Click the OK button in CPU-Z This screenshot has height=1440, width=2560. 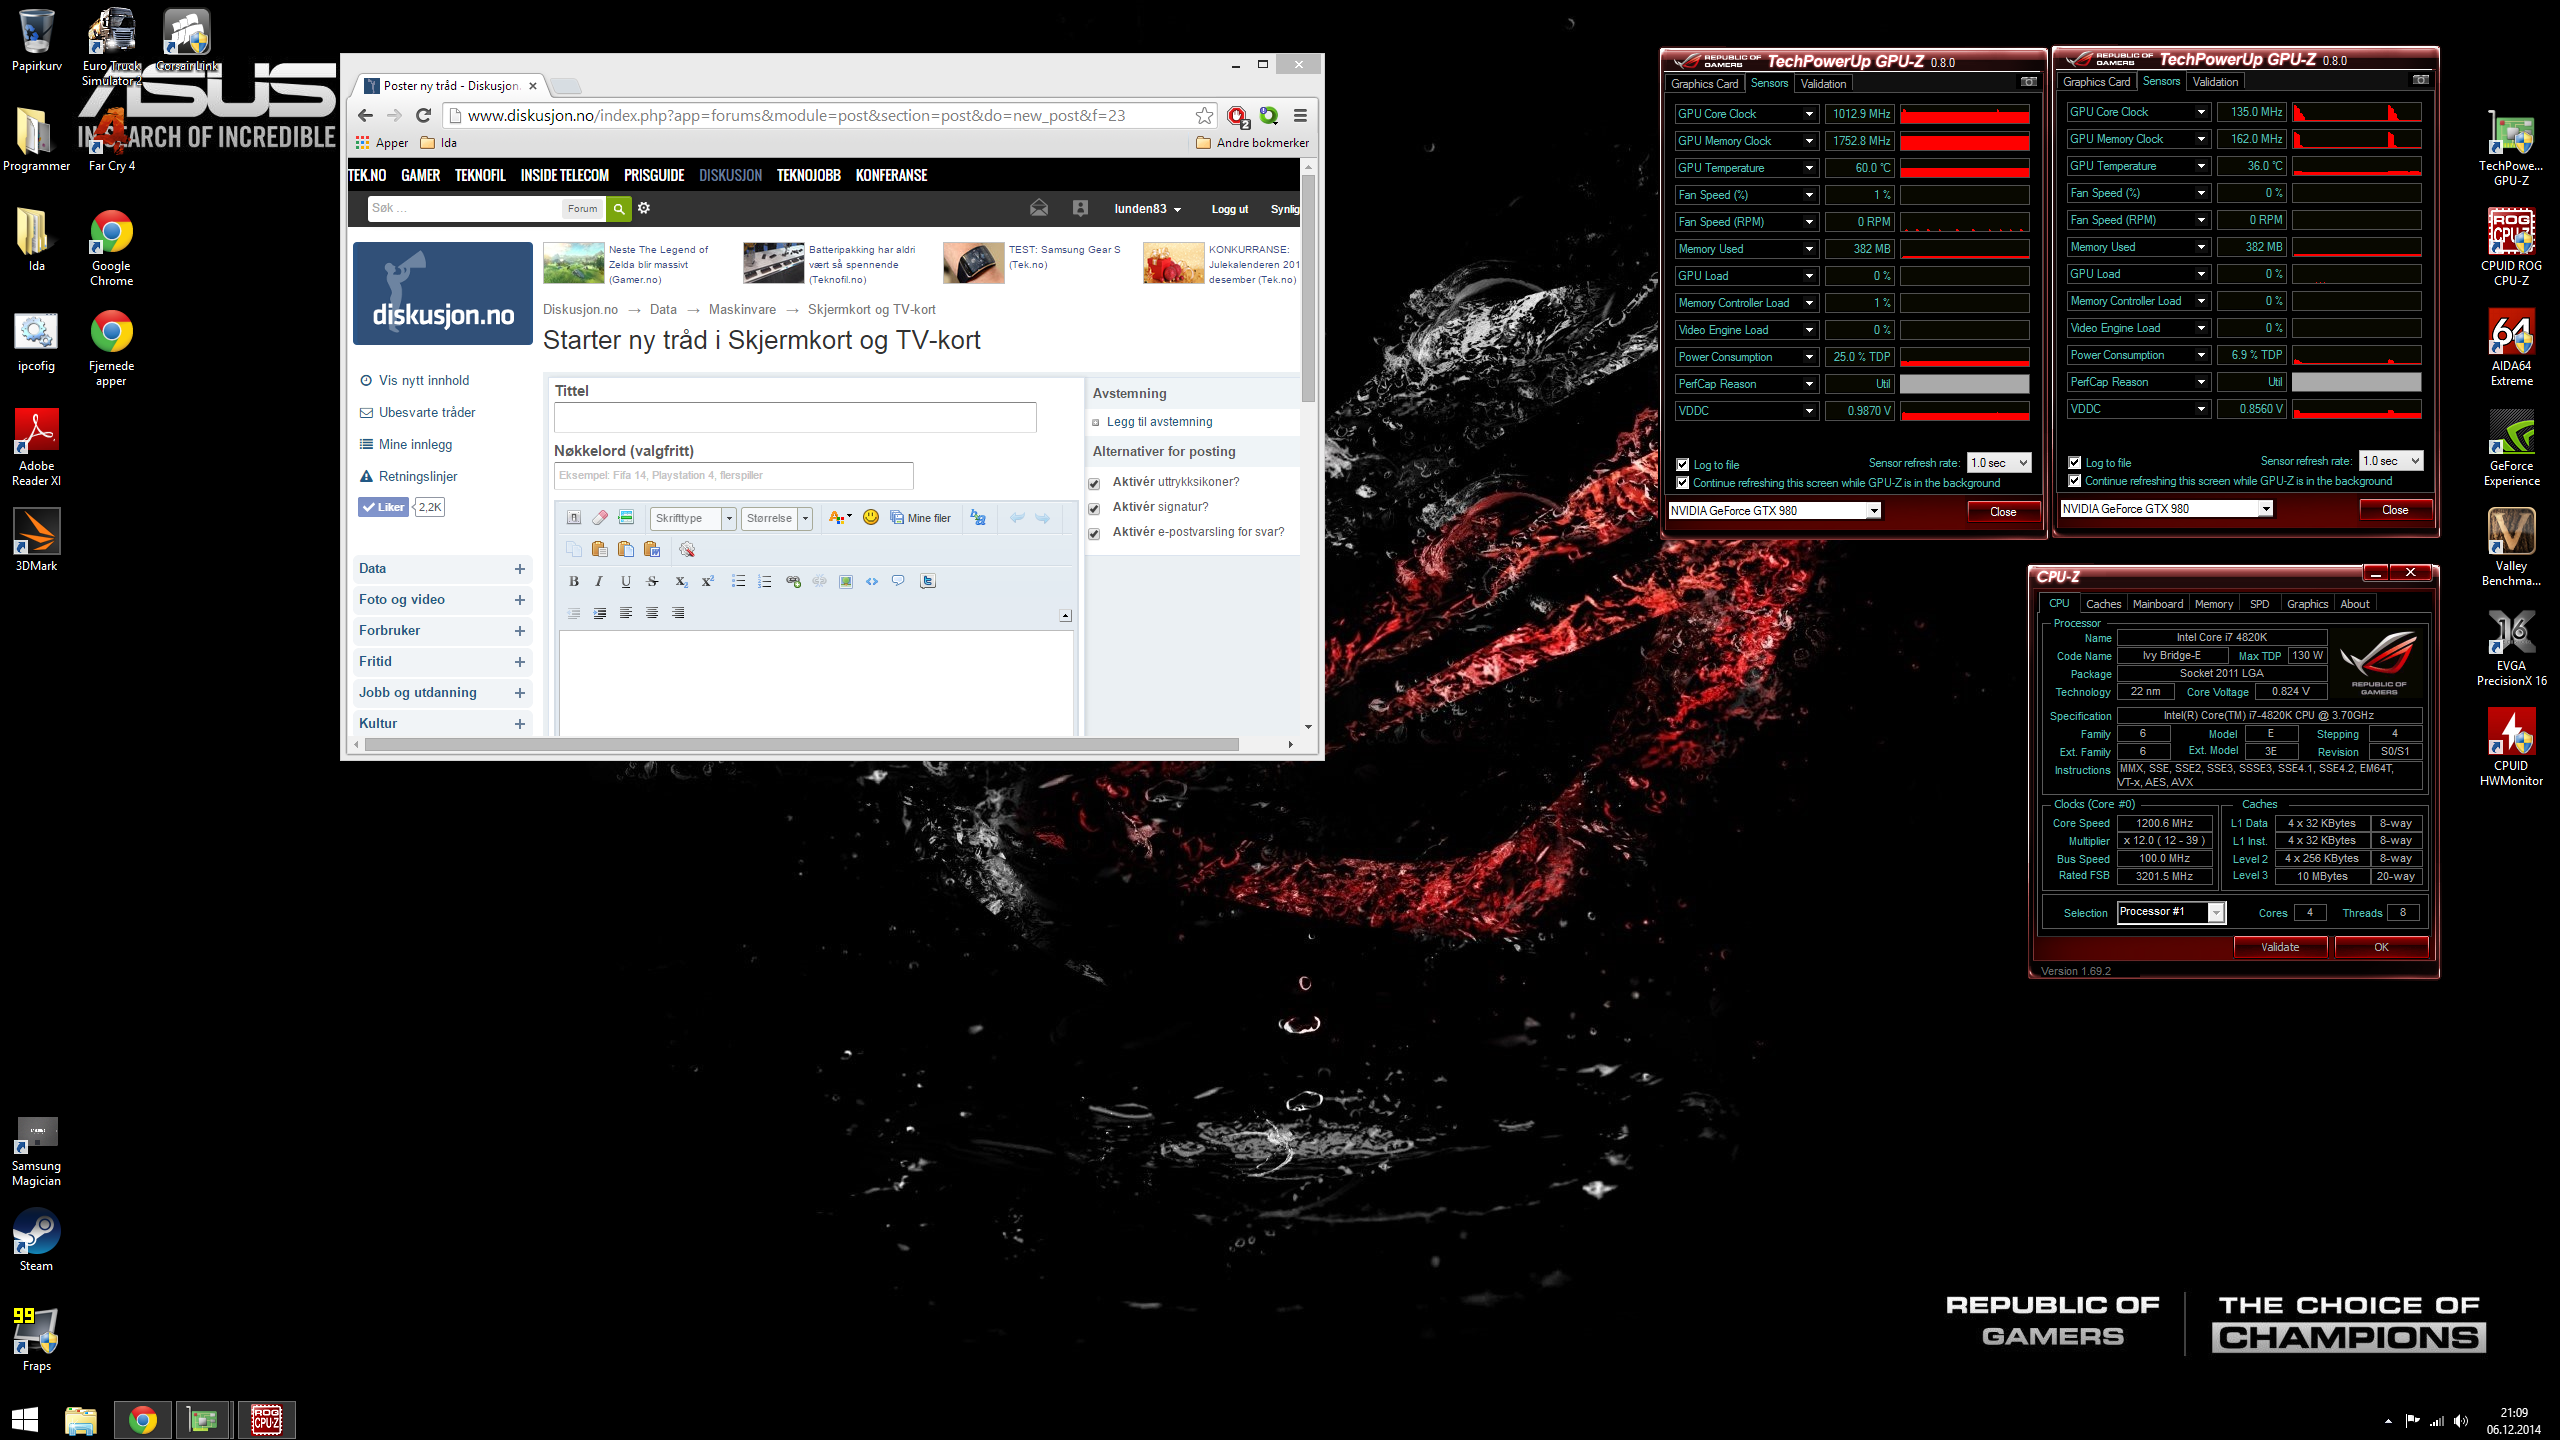(2381, 947)
